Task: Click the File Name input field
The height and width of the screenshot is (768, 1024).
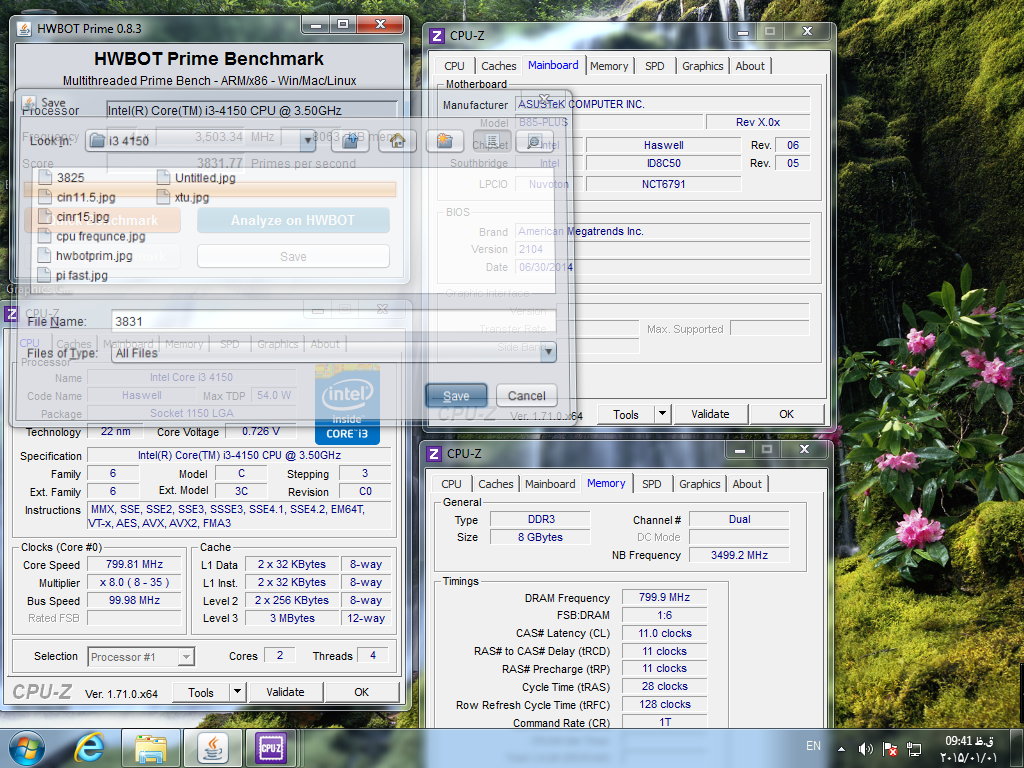Action: [x=334, y=321]
